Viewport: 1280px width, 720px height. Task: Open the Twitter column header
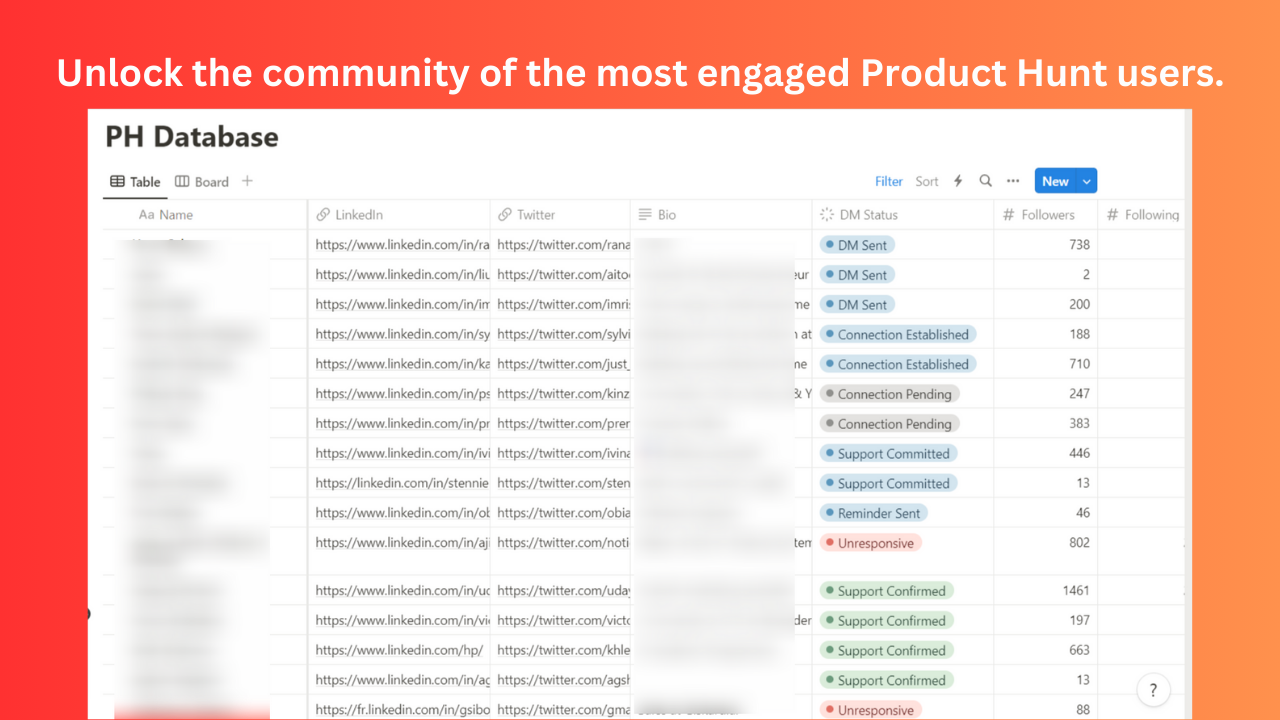click(x=526, y=215)
